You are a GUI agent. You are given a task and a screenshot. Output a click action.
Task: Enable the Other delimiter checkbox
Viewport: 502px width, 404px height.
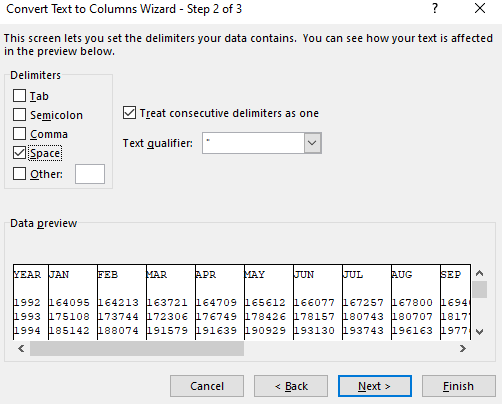[x=19, y=174]
